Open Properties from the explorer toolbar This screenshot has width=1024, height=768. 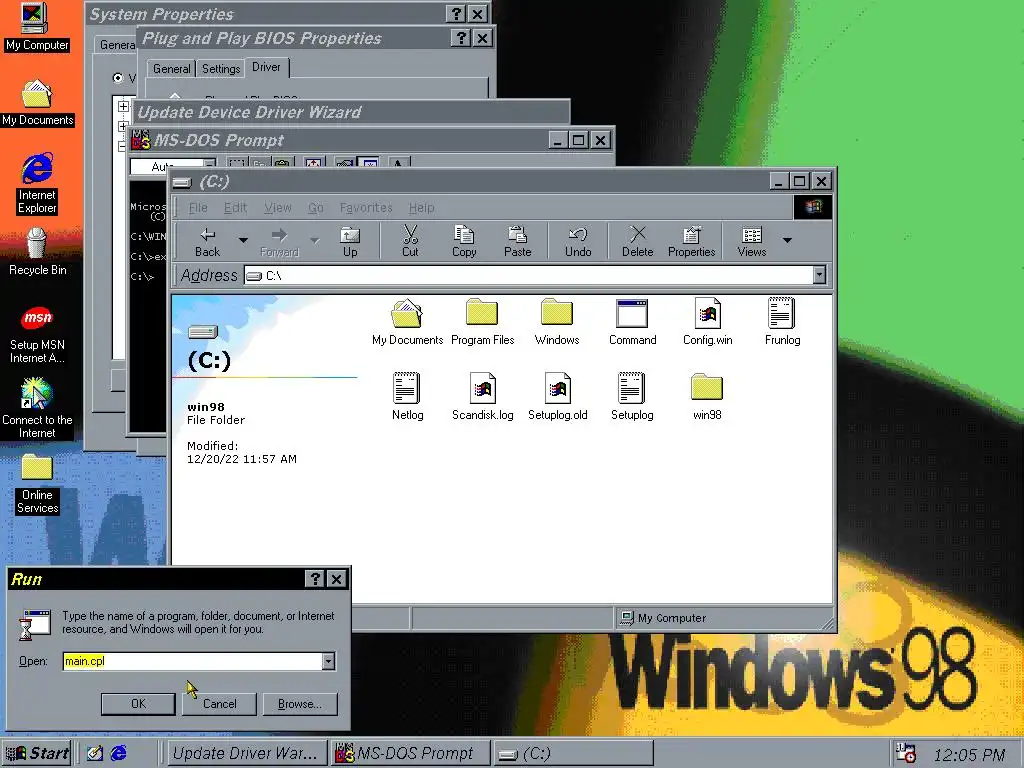tap(692, 242)
